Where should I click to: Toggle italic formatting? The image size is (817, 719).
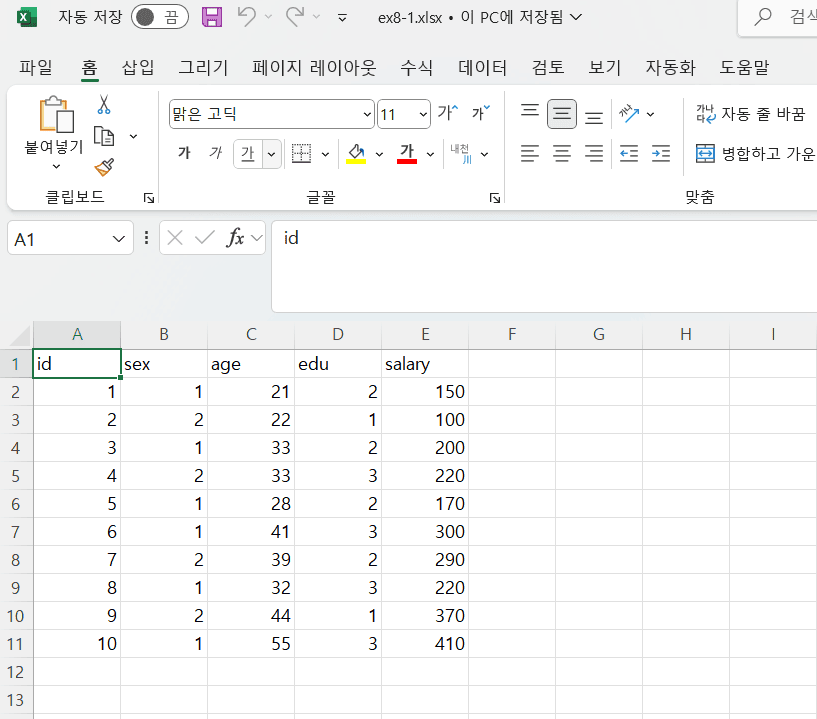[215, 154]
